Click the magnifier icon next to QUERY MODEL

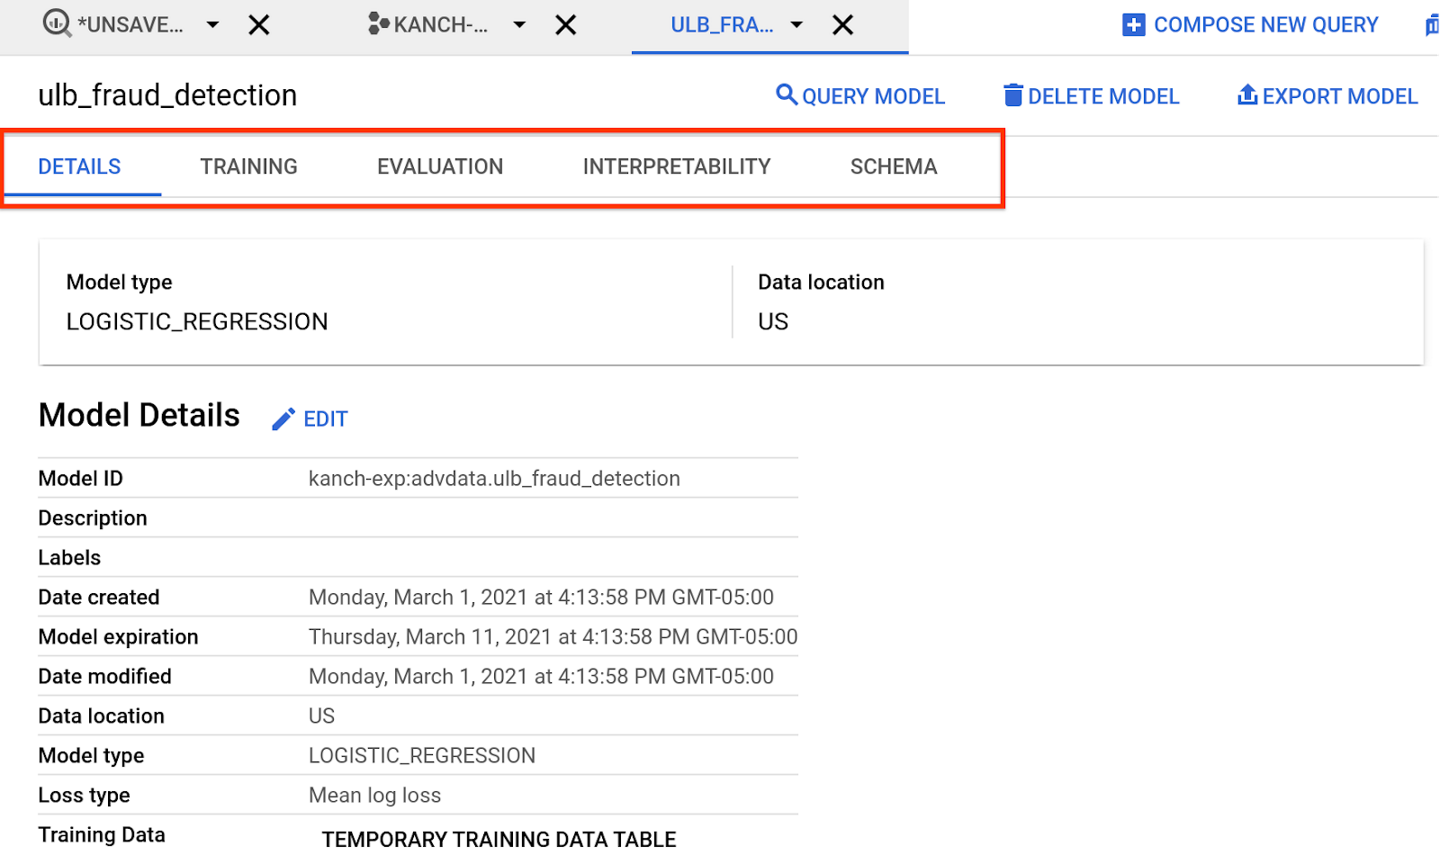click(x=785, y=95)
